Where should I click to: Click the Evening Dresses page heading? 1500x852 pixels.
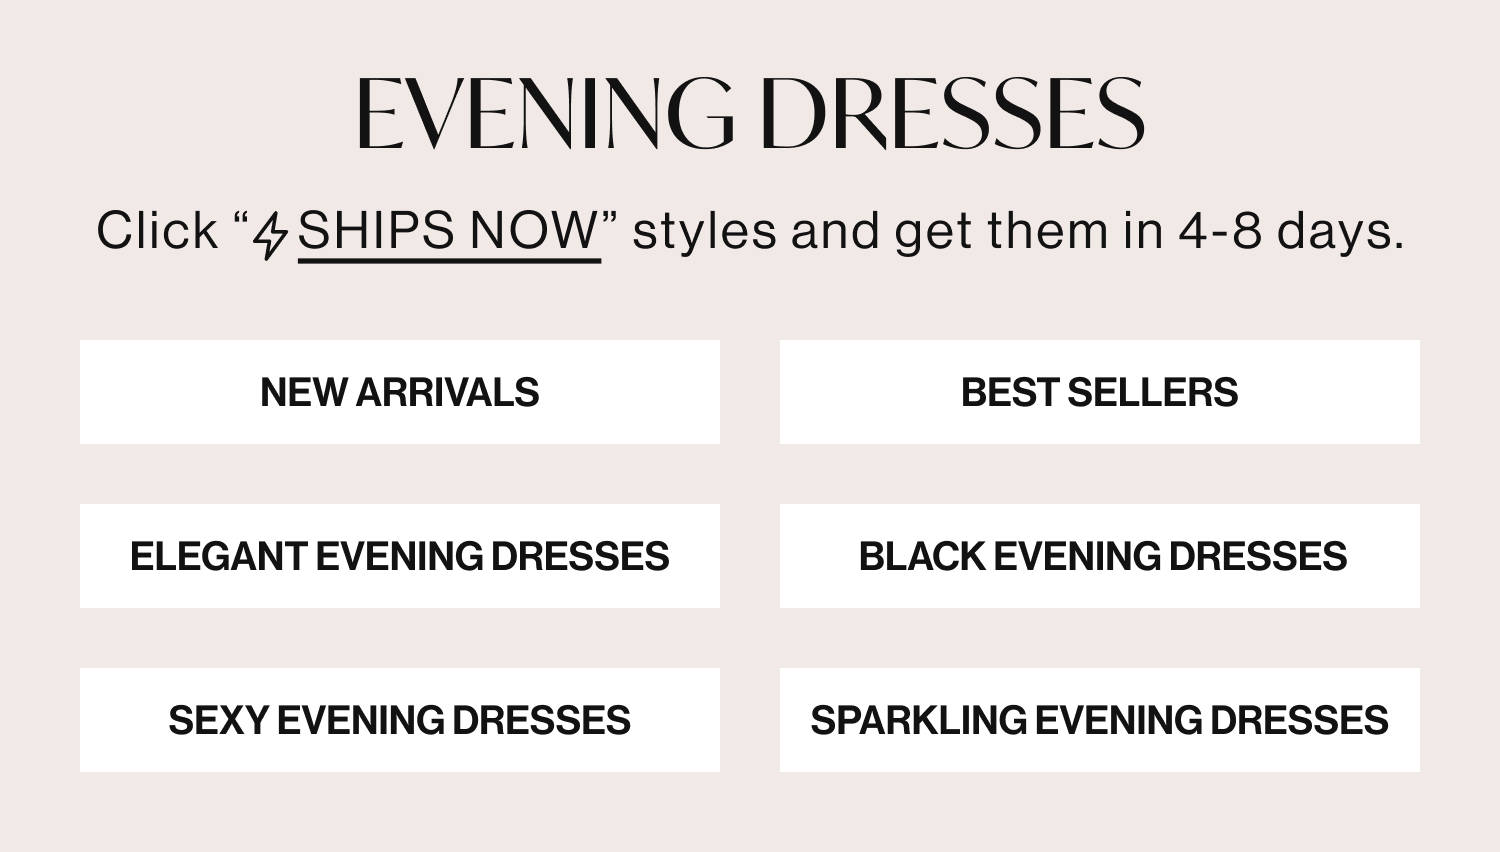750,113
